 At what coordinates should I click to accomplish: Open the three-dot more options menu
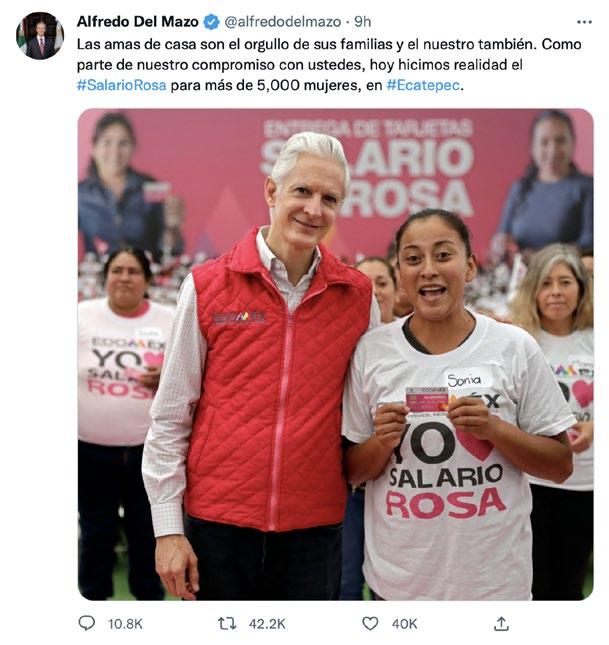coord(584,22)
